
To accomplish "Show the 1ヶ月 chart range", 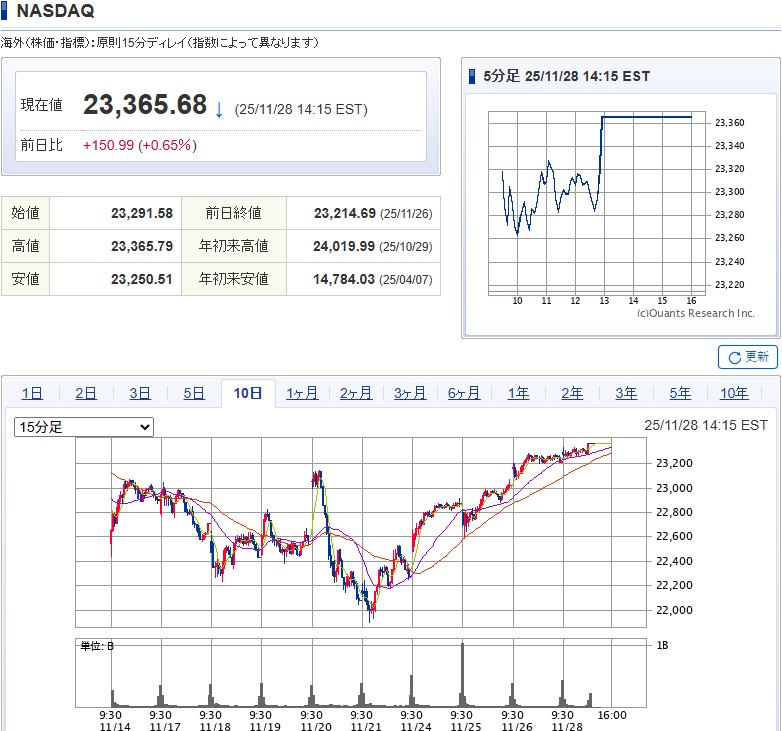I will point(302,394).
